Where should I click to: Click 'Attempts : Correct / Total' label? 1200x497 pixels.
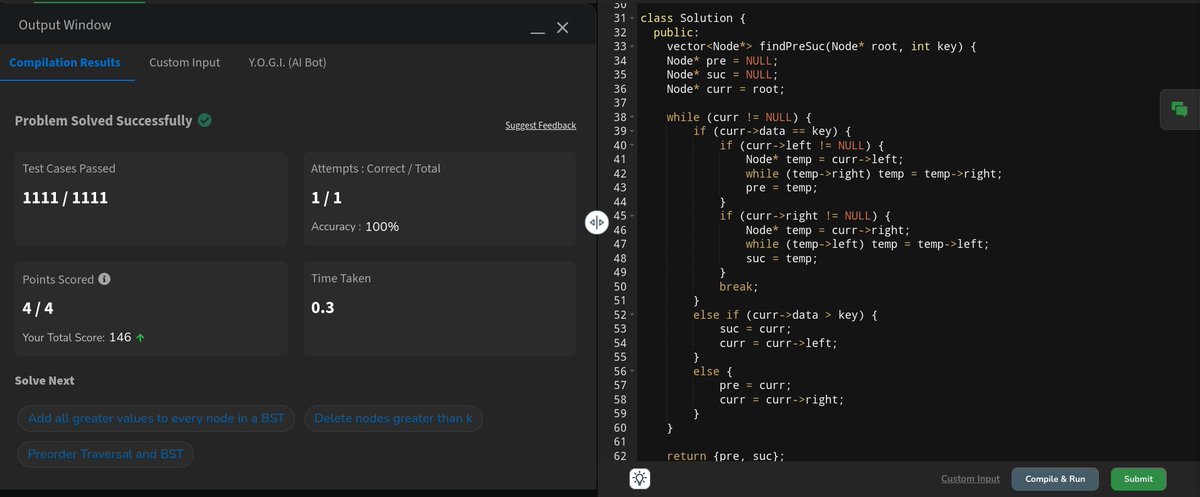[x=375, y=168]
